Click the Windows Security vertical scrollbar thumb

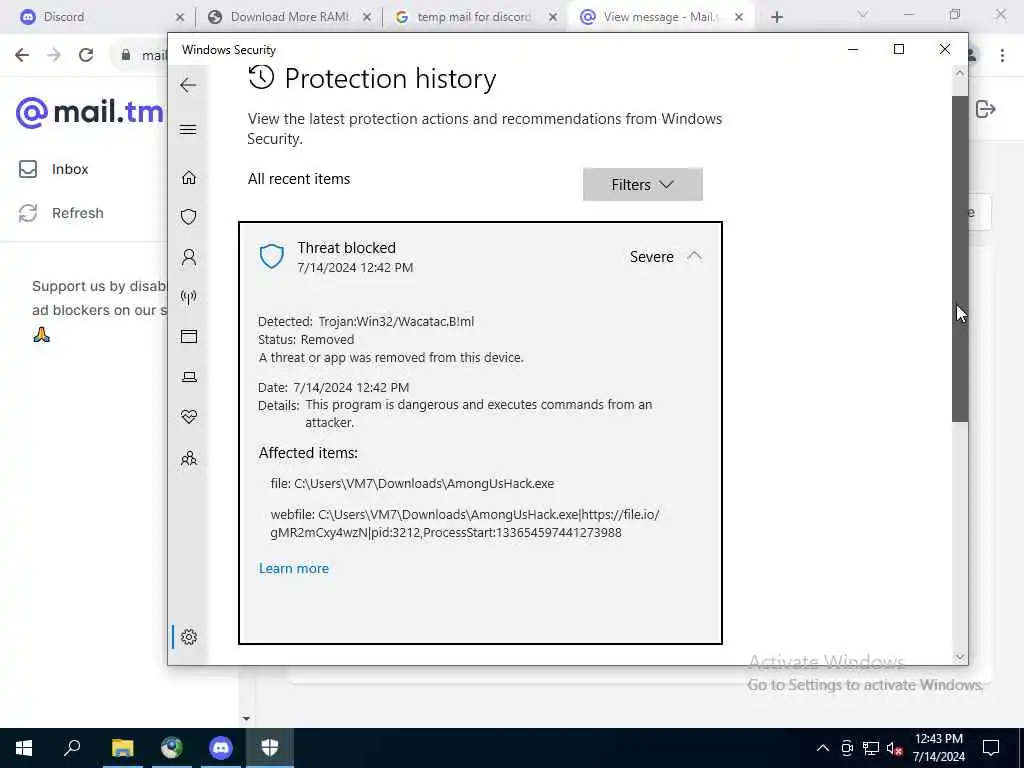pos(959,259)
